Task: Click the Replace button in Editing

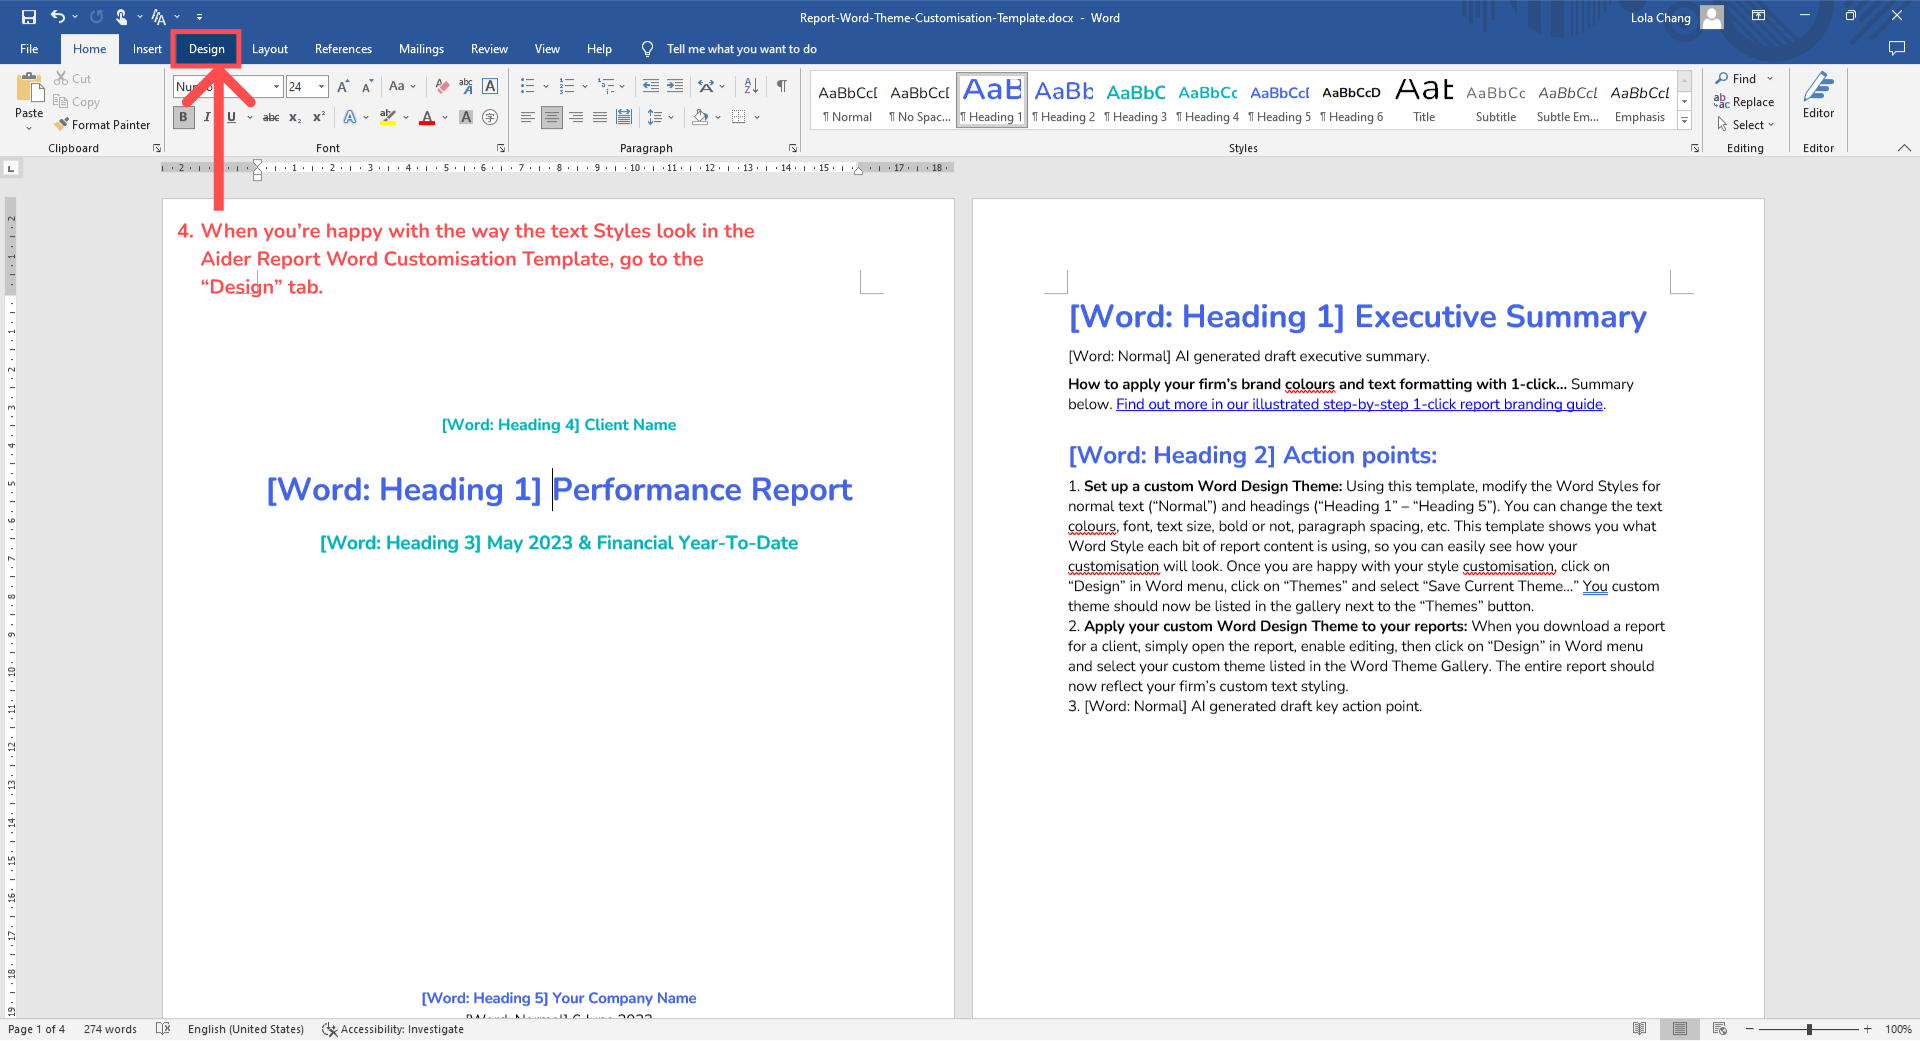Action: [1744, 102]
